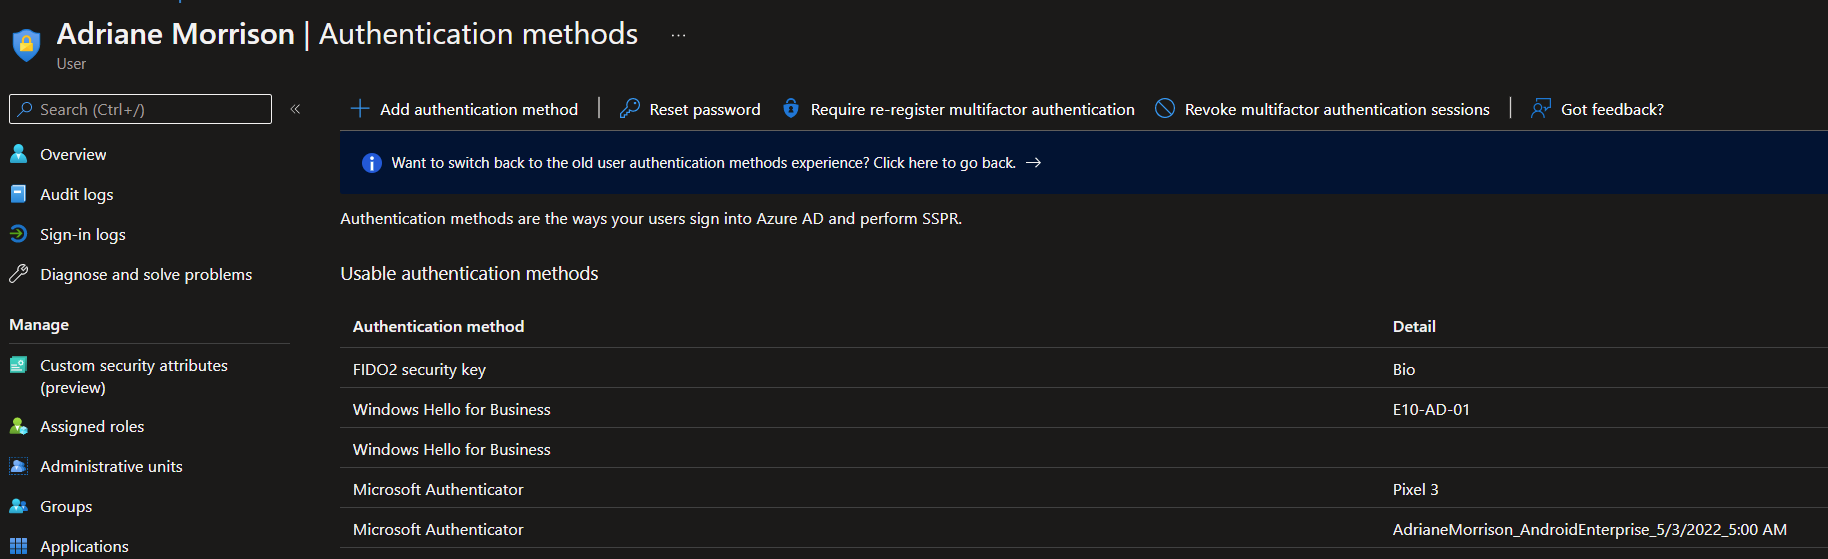The height and width of the screenshot is (559, 1828).
Task: Select Revoke multifactor authentication sessions
Action: [1337, 109]
